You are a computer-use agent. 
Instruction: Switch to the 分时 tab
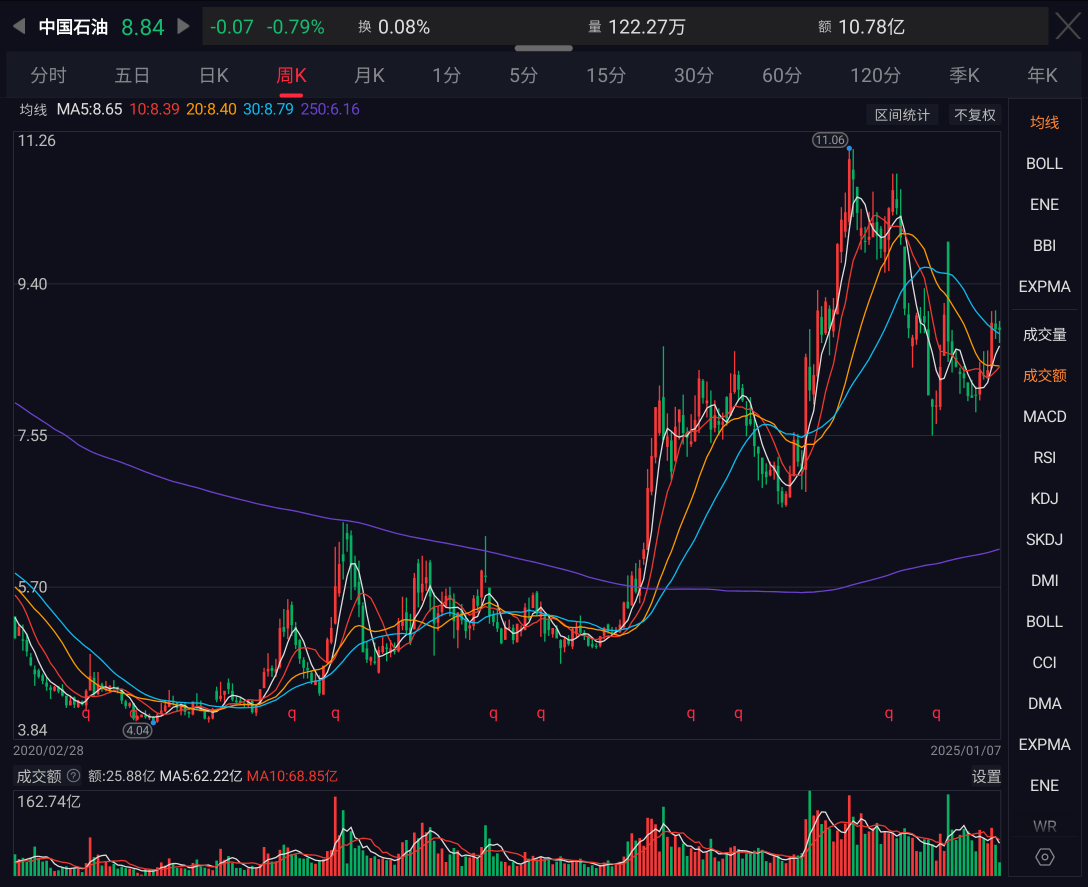[x=48, y=75]
